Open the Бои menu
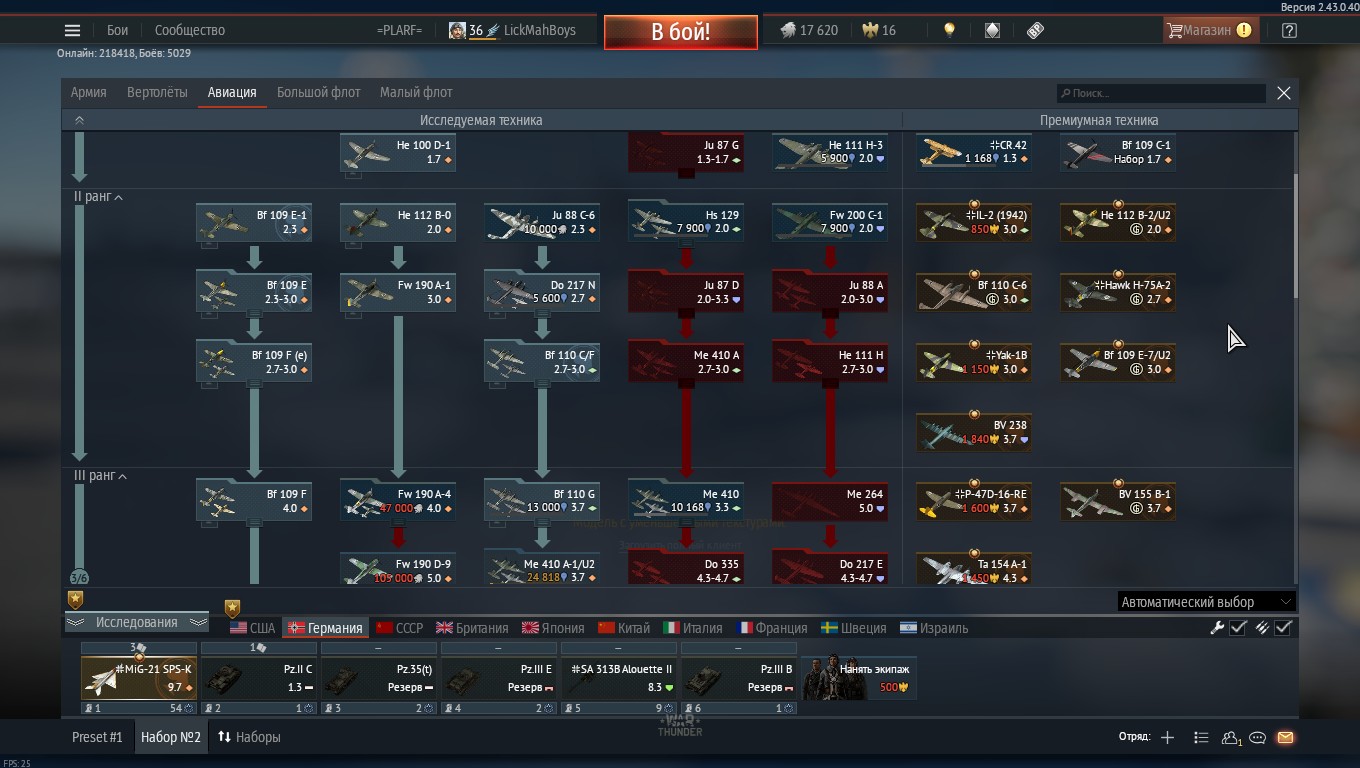 pyautogui.click(x=118, y=30)
